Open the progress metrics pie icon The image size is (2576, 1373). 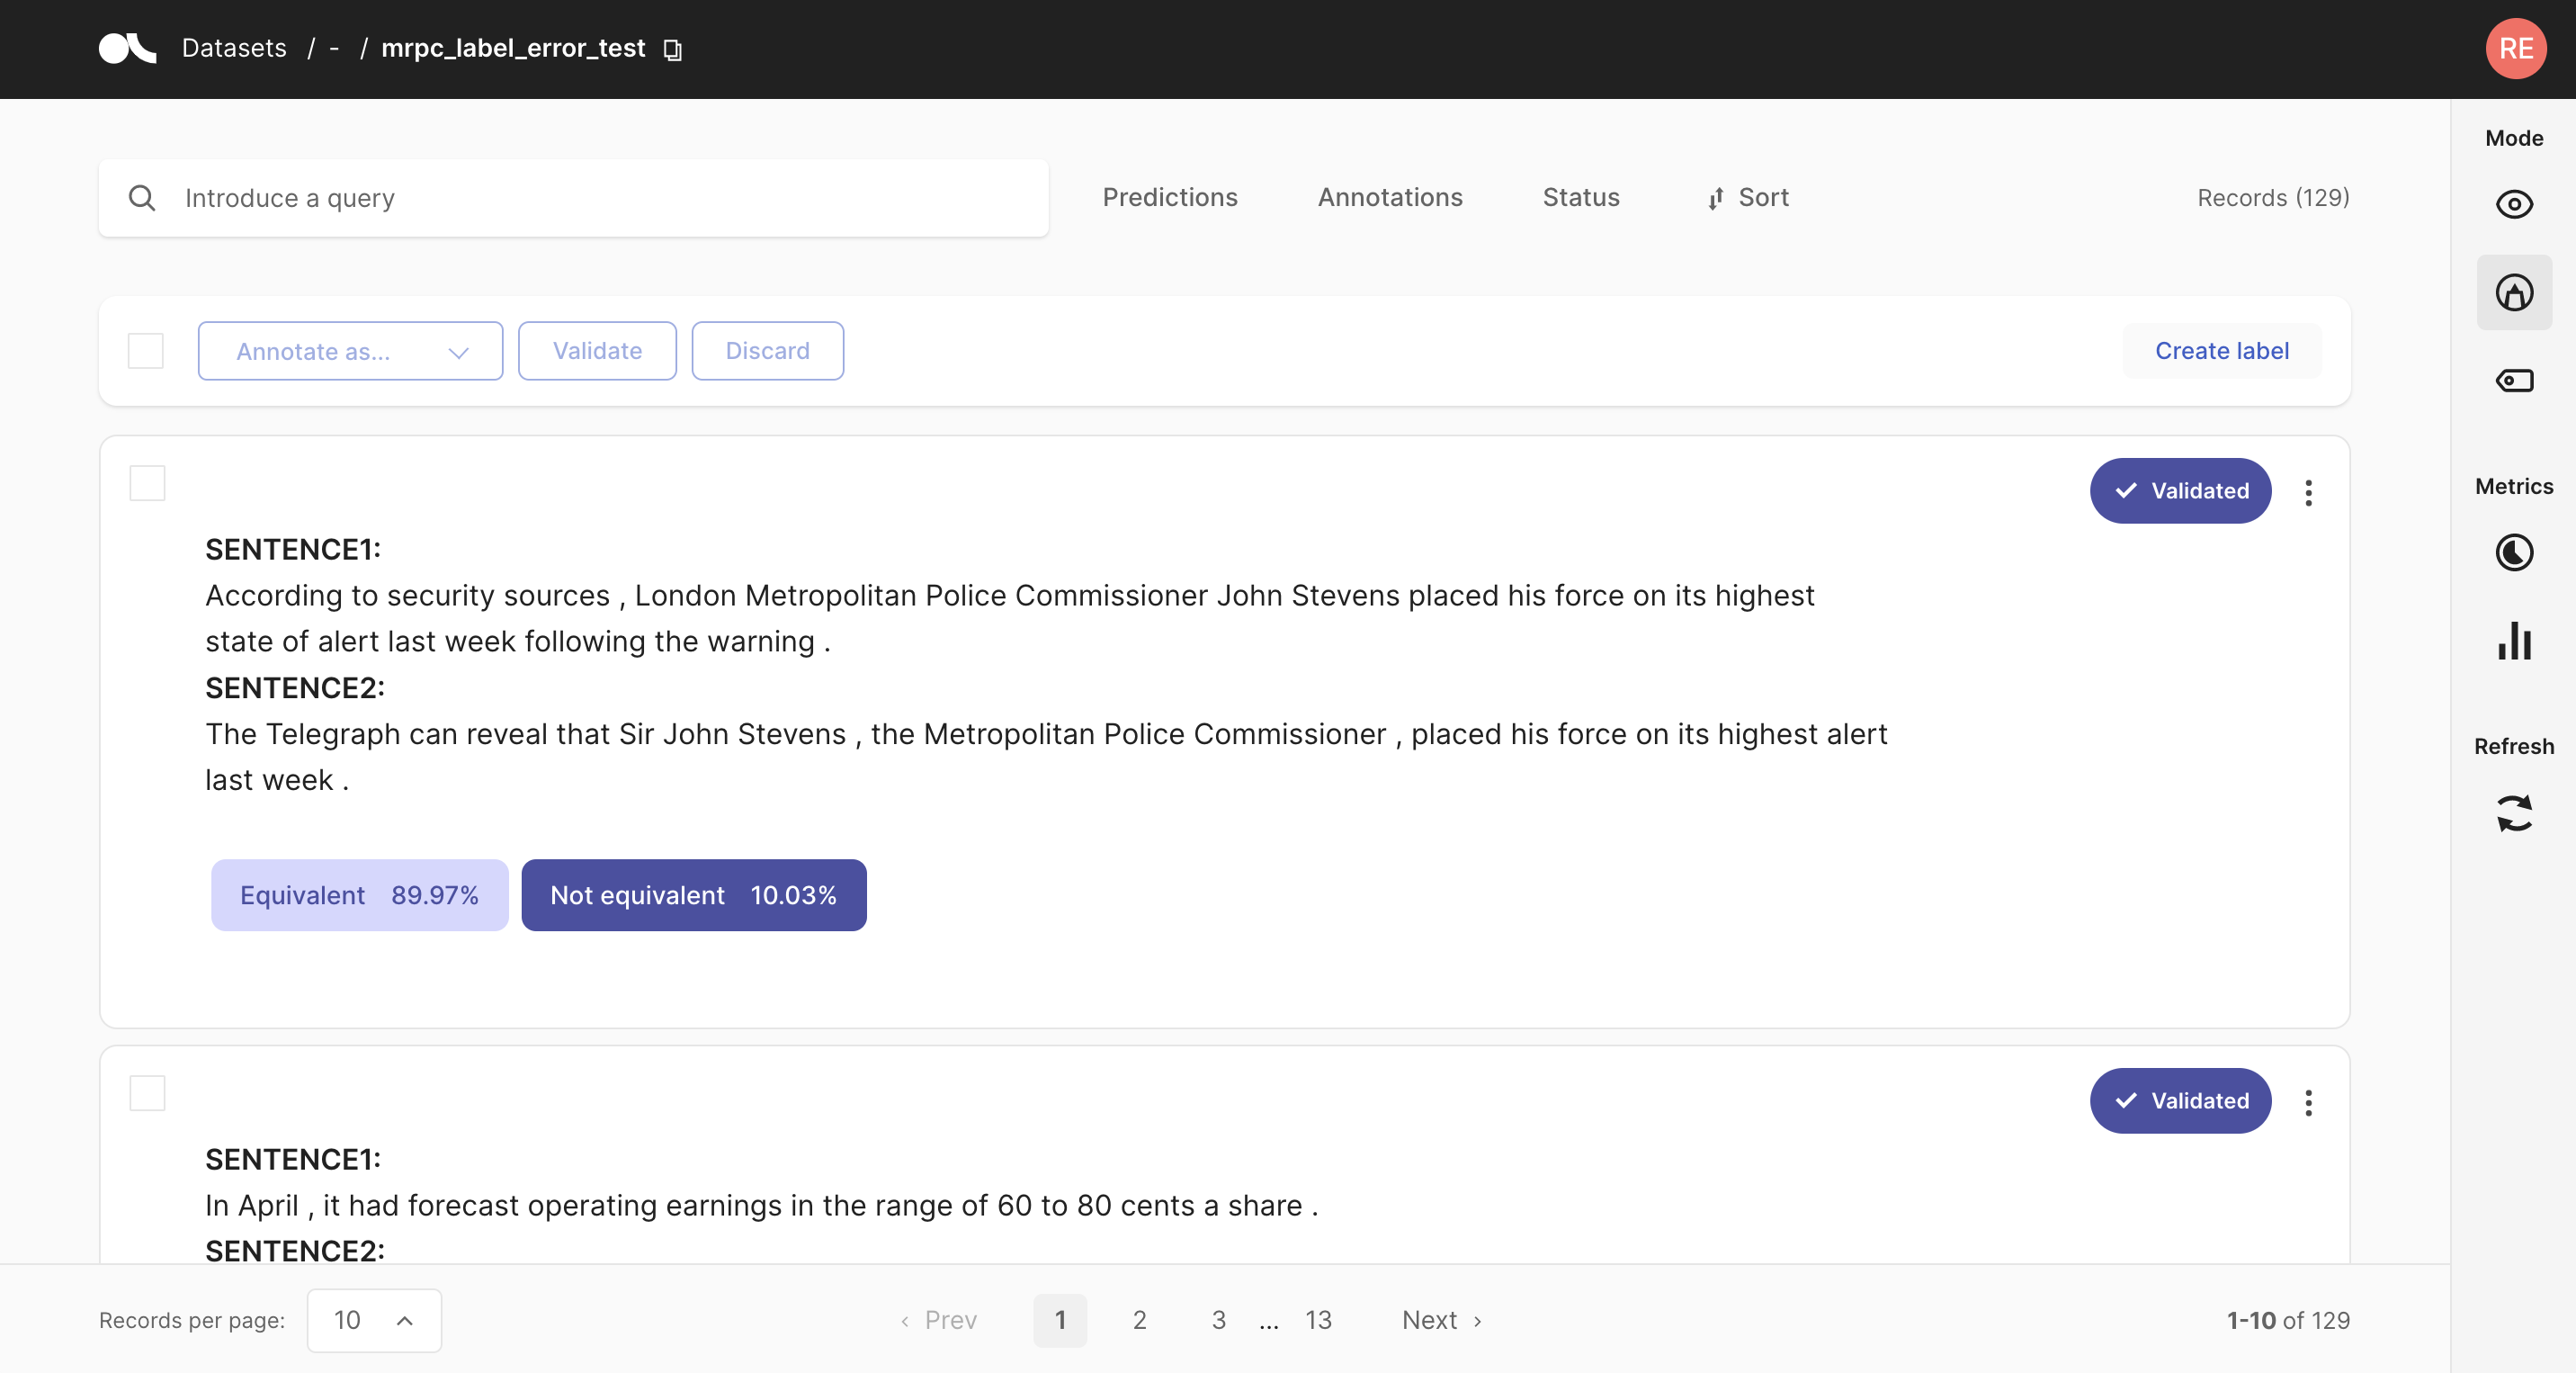coord(2513,553)
